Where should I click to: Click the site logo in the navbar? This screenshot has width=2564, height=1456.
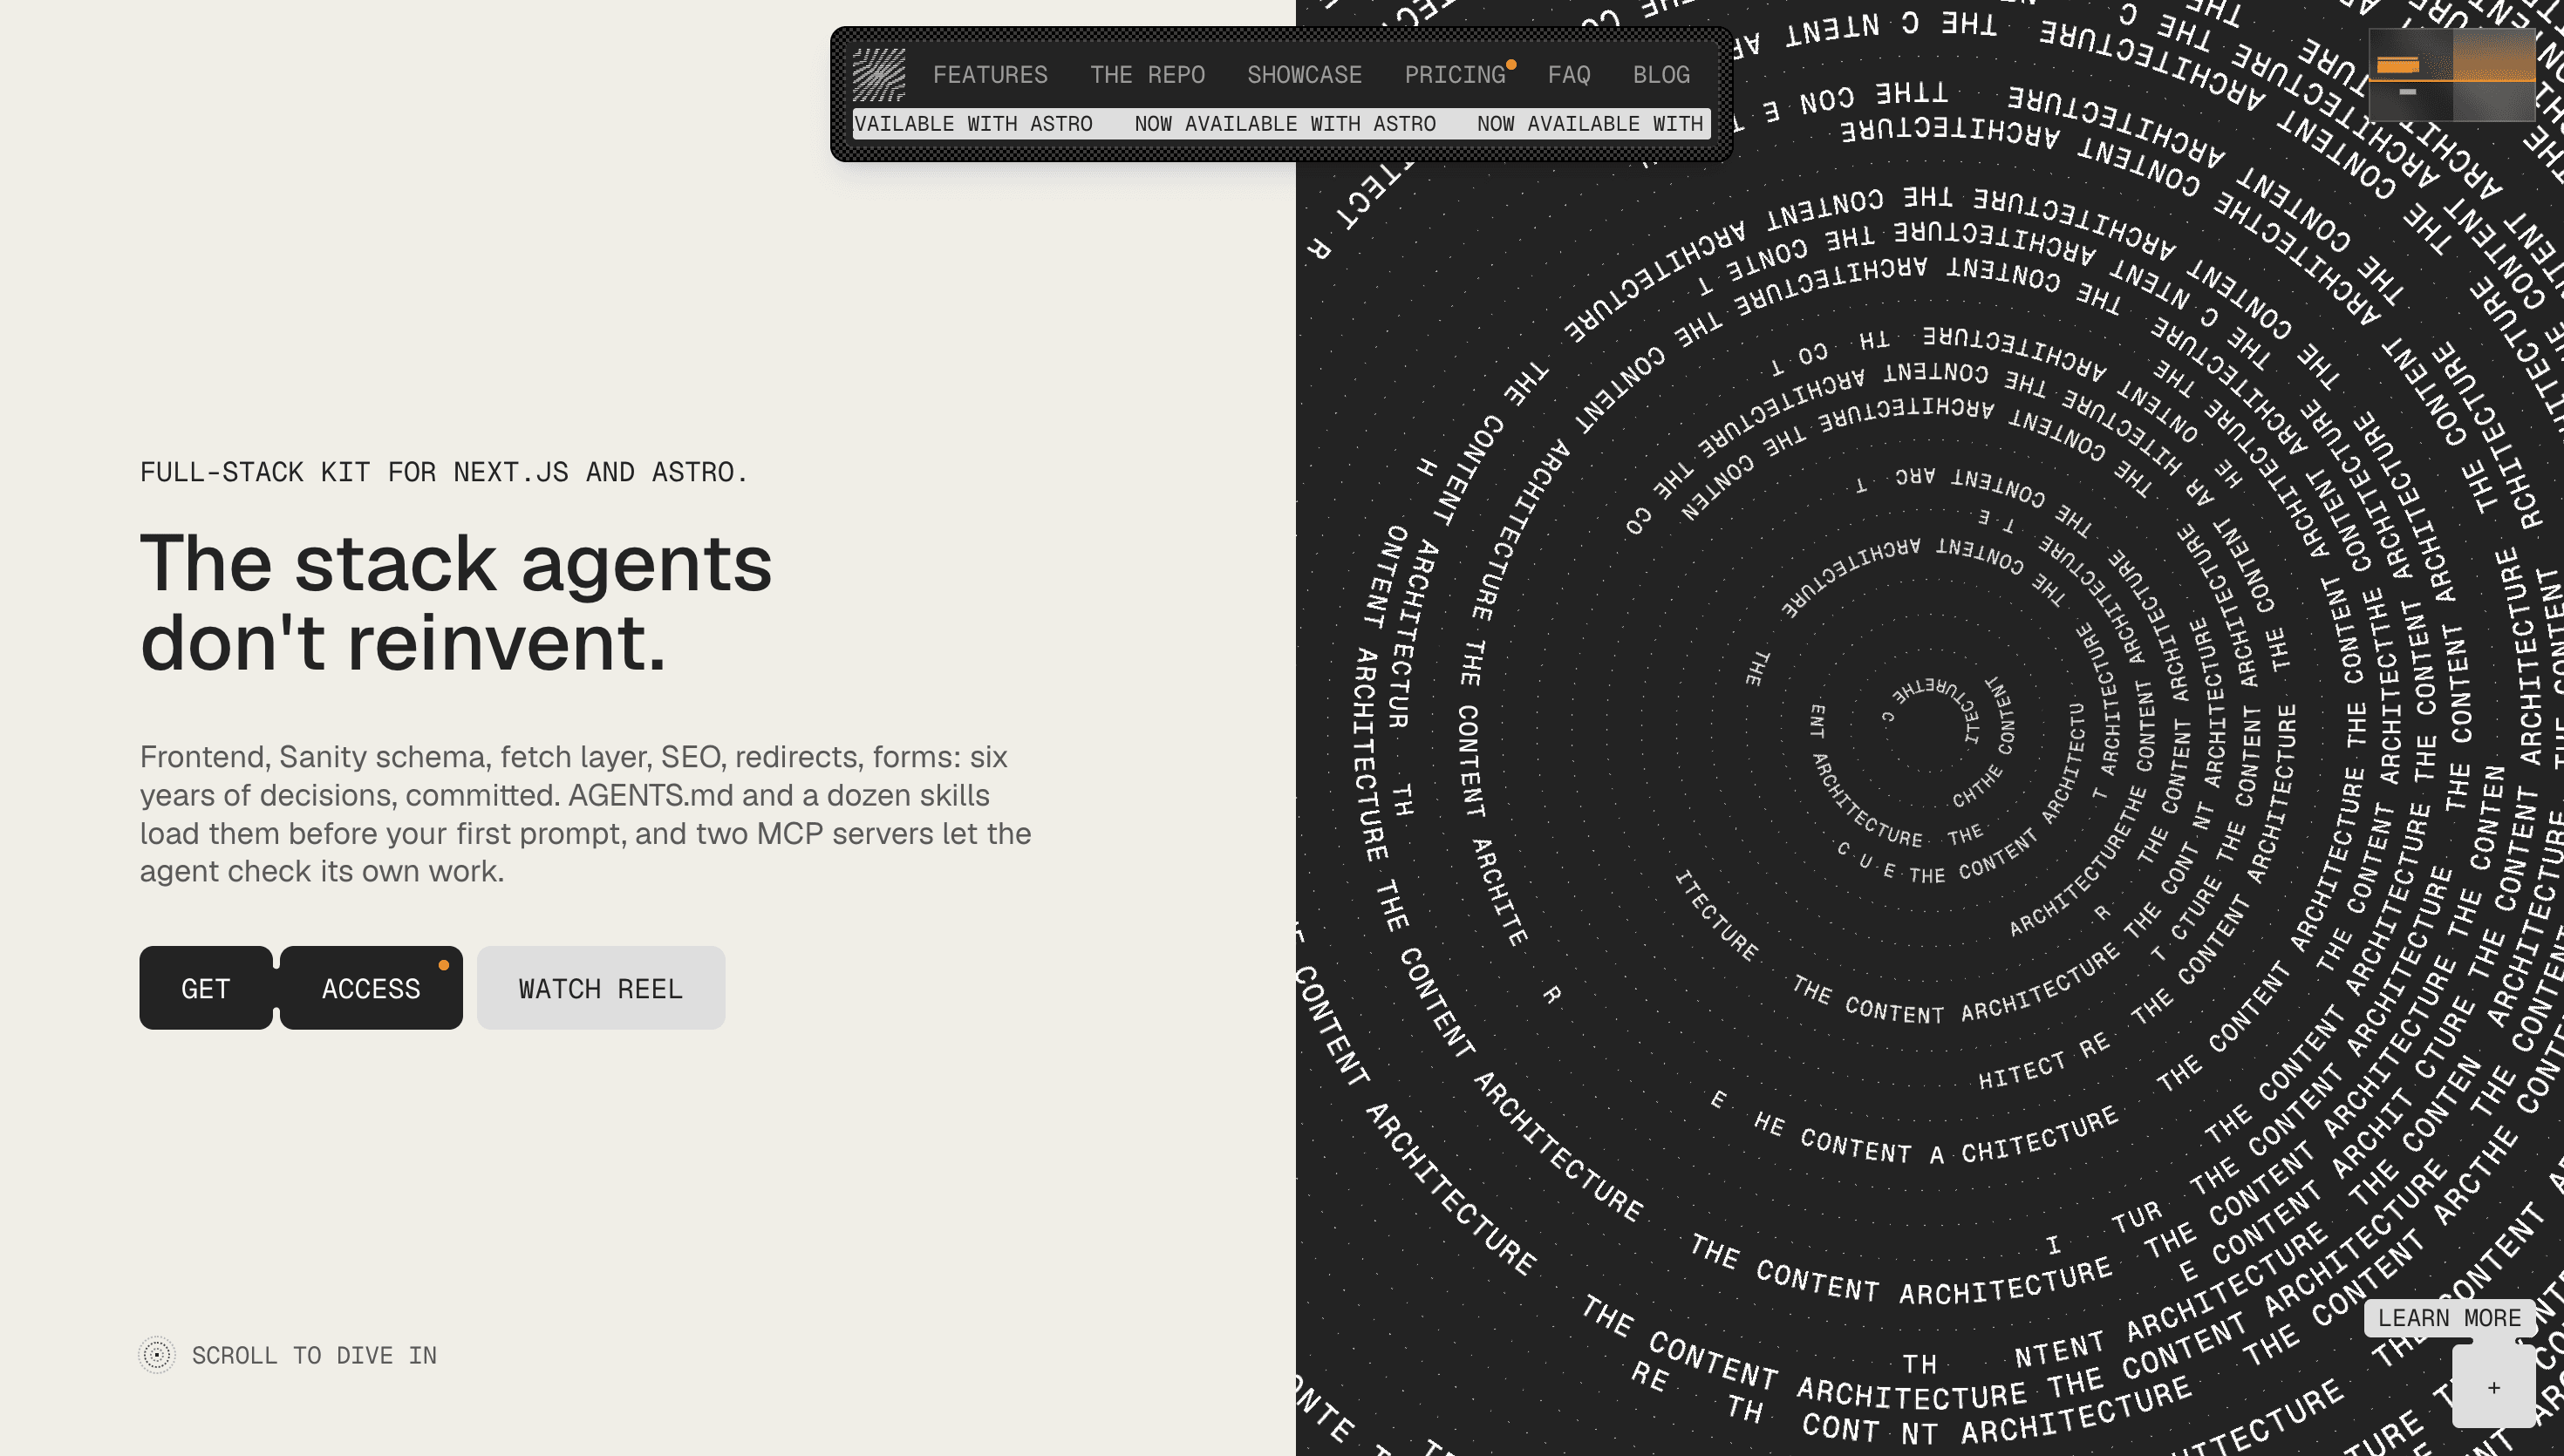pos(879,75)
